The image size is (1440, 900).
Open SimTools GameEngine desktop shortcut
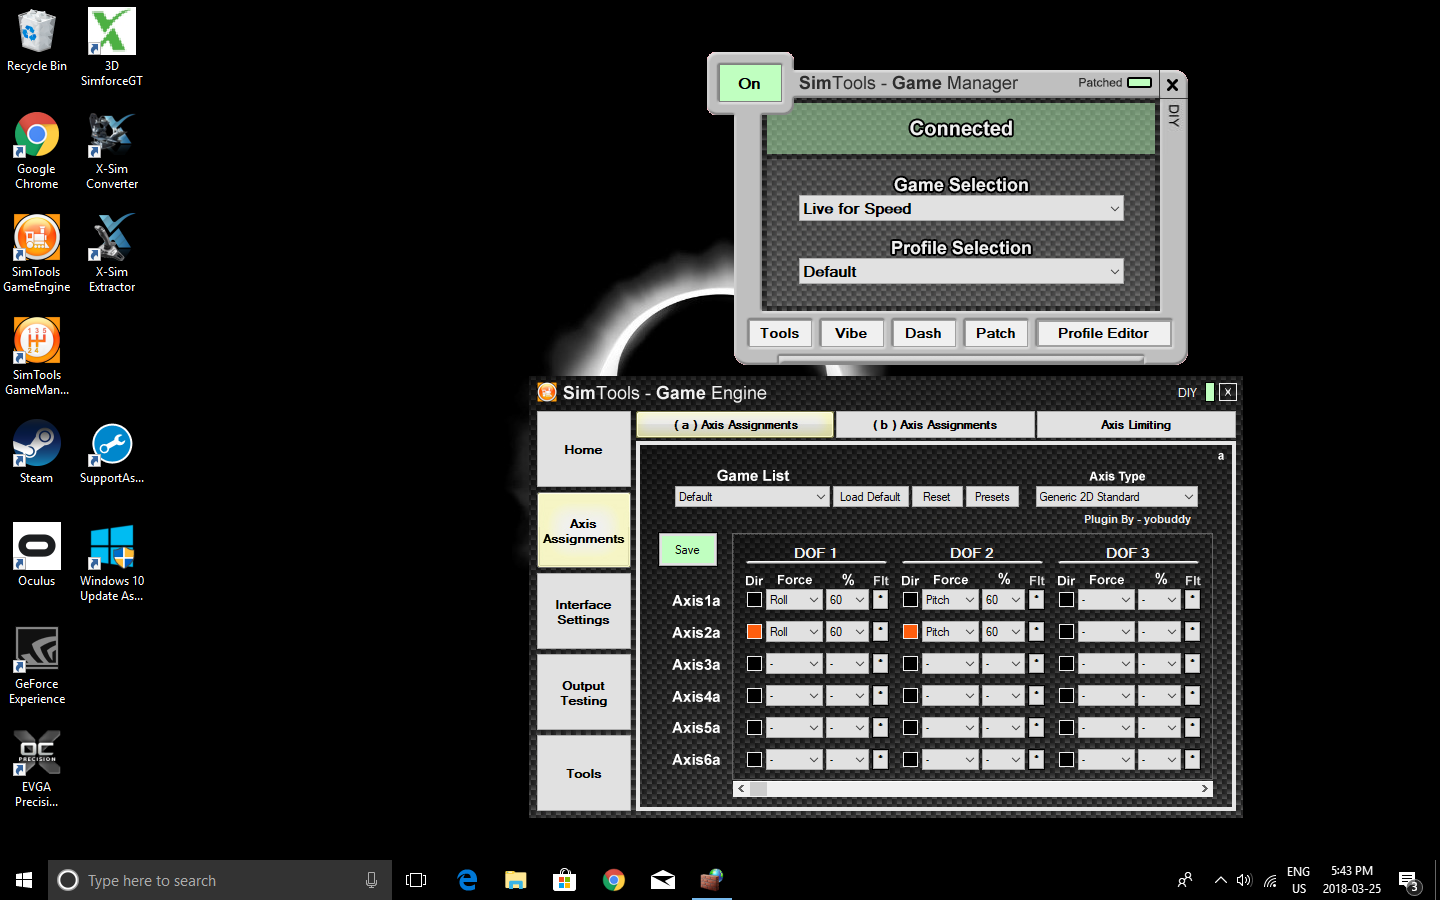tap(37, 254)
